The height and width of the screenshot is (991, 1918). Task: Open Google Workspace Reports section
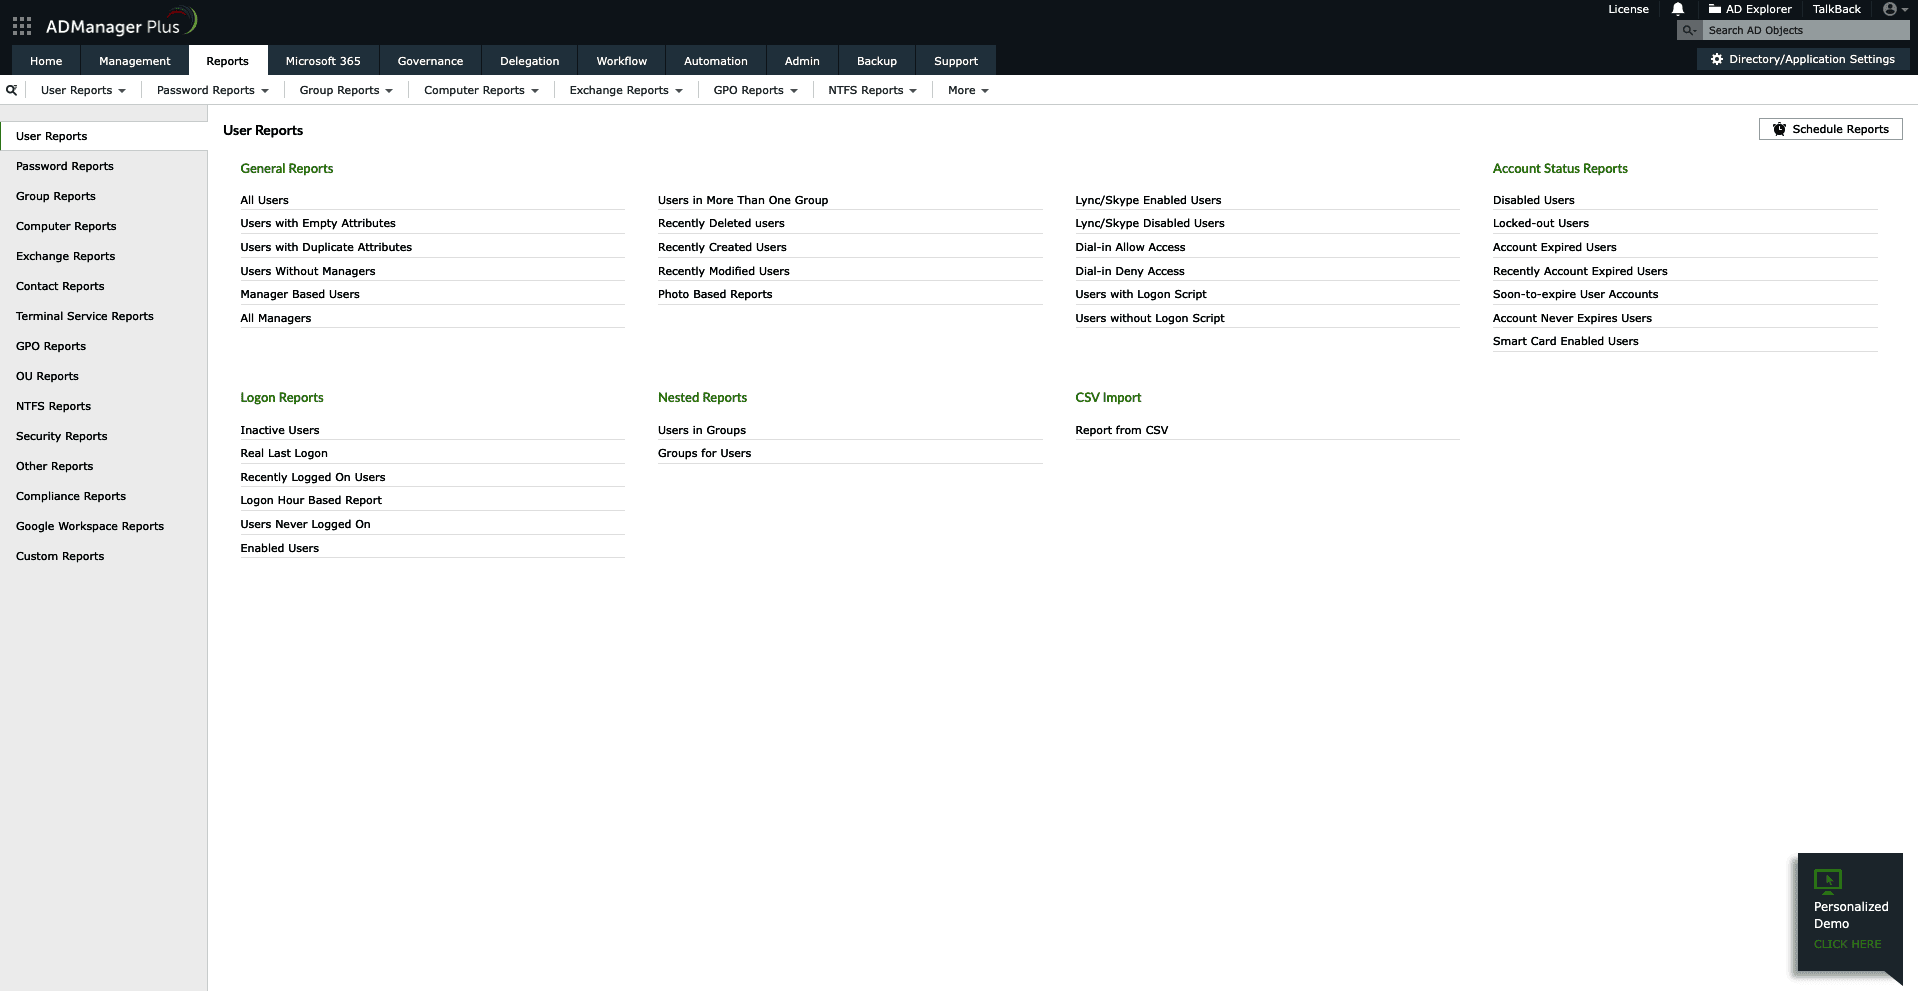(89, 526)
